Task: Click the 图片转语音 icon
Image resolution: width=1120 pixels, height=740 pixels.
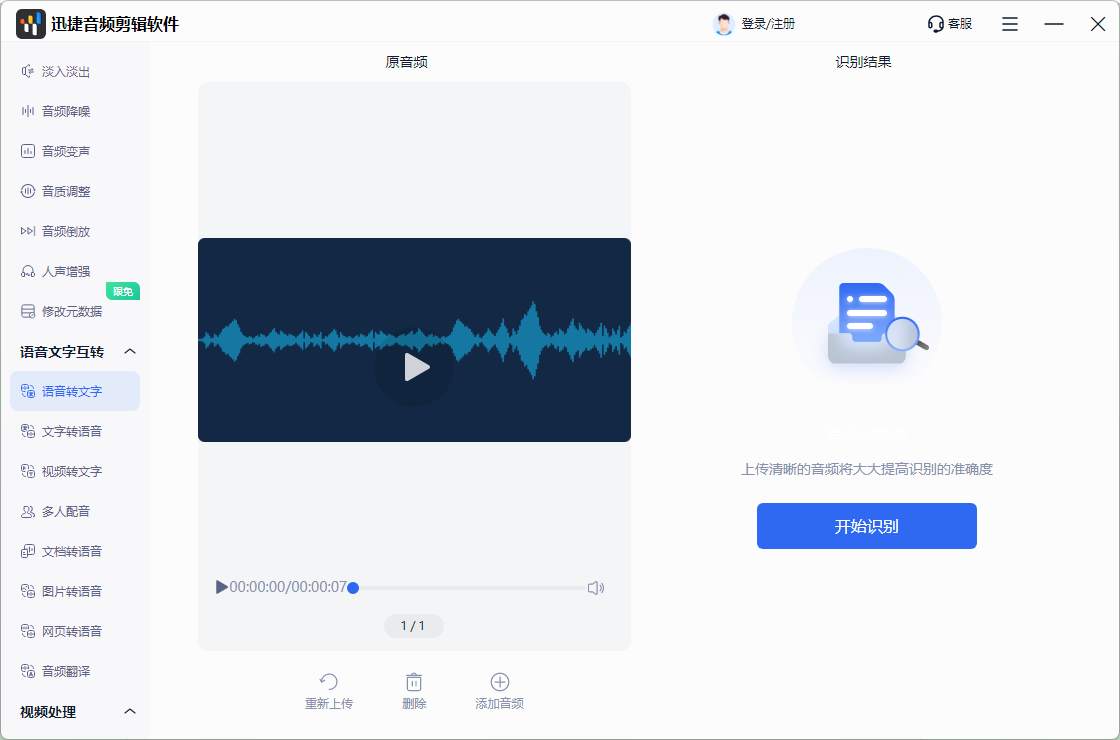Action: [x=28, y=591]
